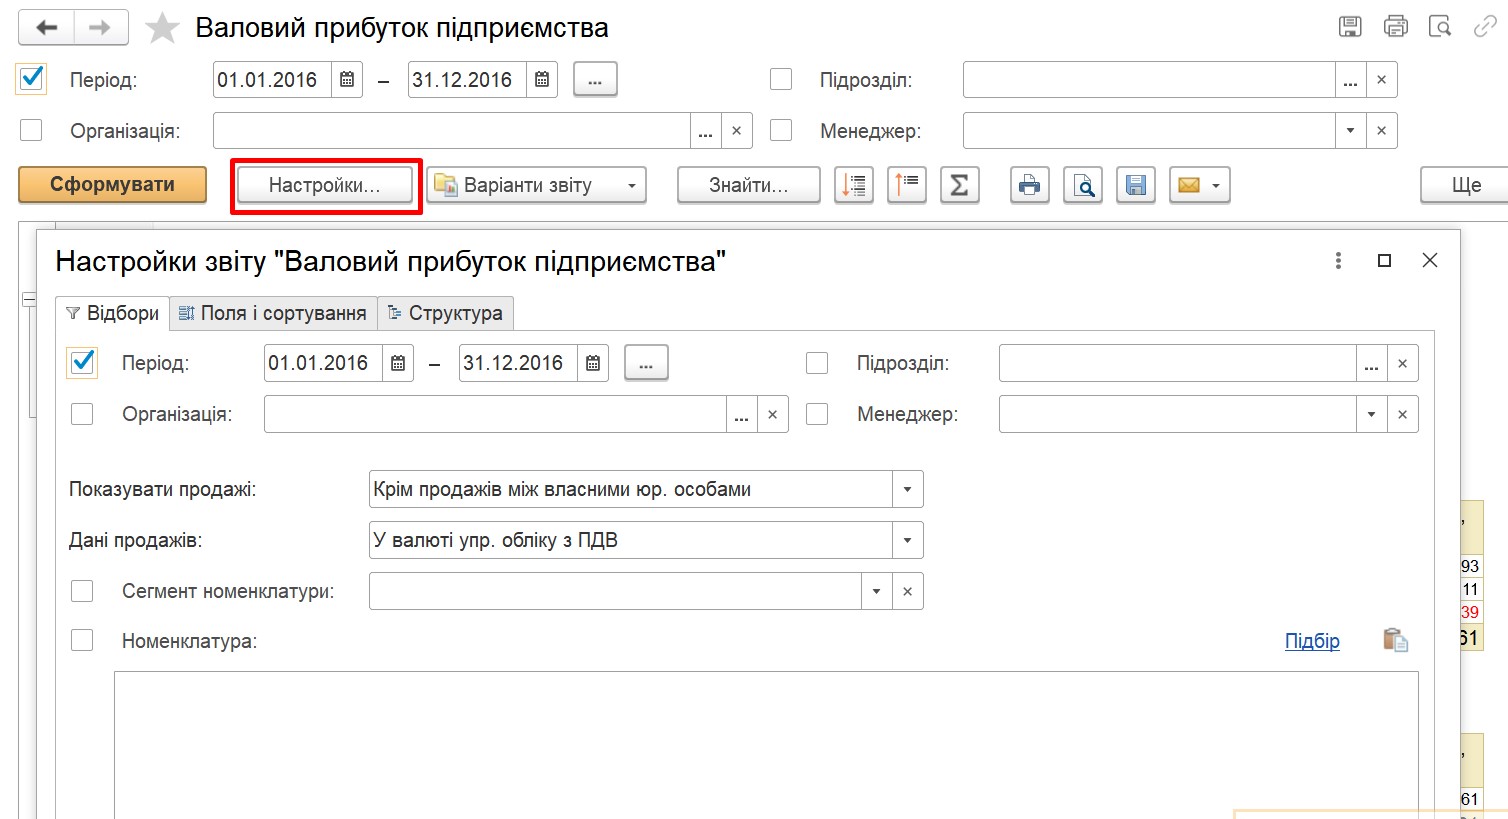Uncheck dialog Період checkbox
The height and width of the screenshot is (819, 1508).
82,362
